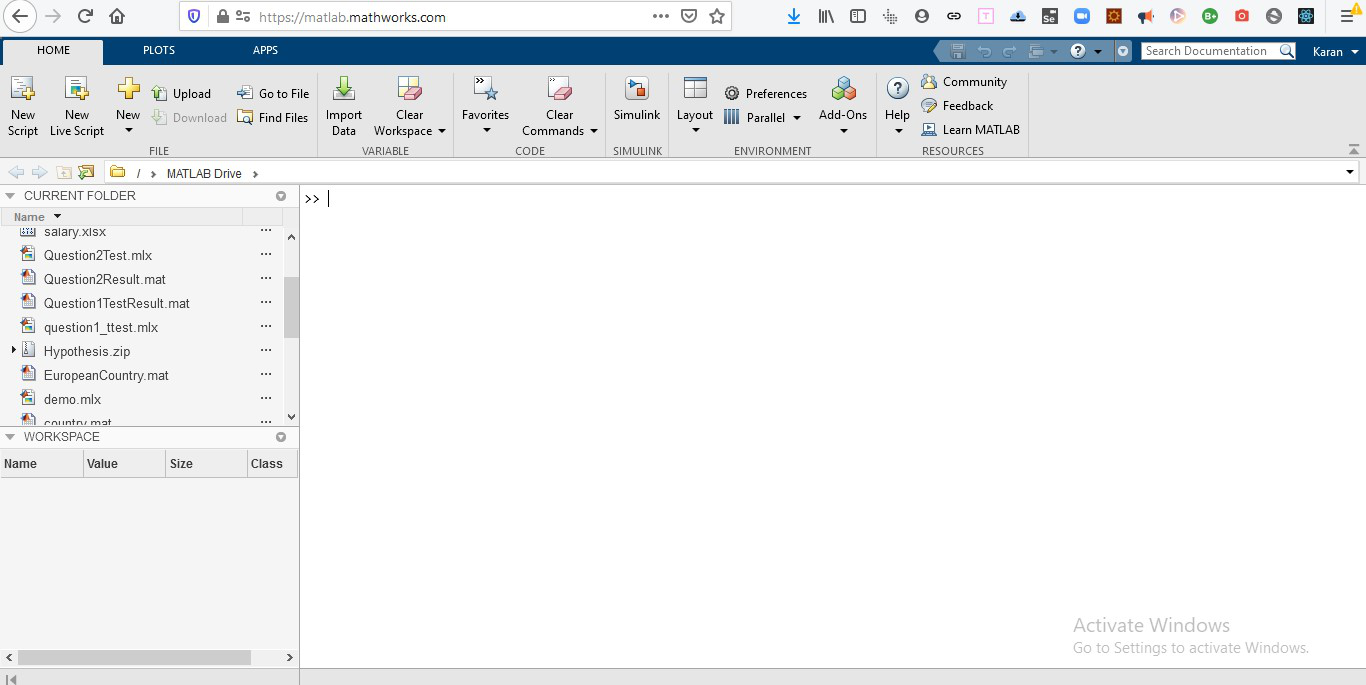This screenshot has width=1366, height=685.
Task: Click the browse for folder icon
Action: pyautogui.click(x=86, y=172)
